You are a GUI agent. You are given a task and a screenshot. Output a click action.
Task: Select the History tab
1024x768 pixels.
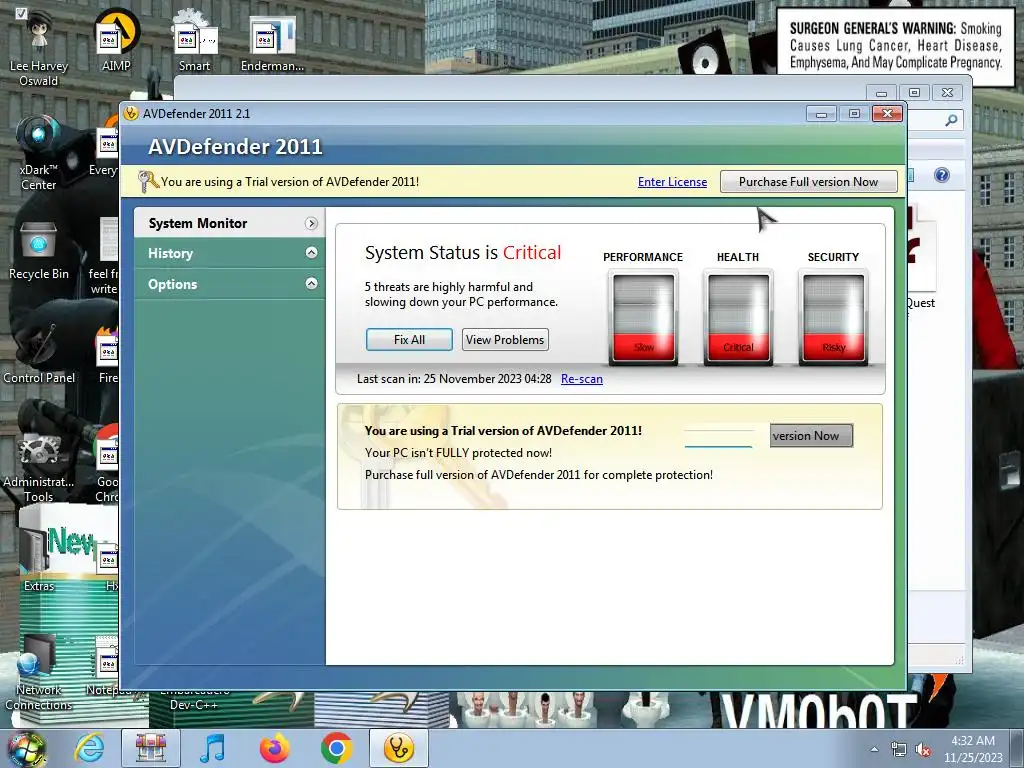point(230,253)
